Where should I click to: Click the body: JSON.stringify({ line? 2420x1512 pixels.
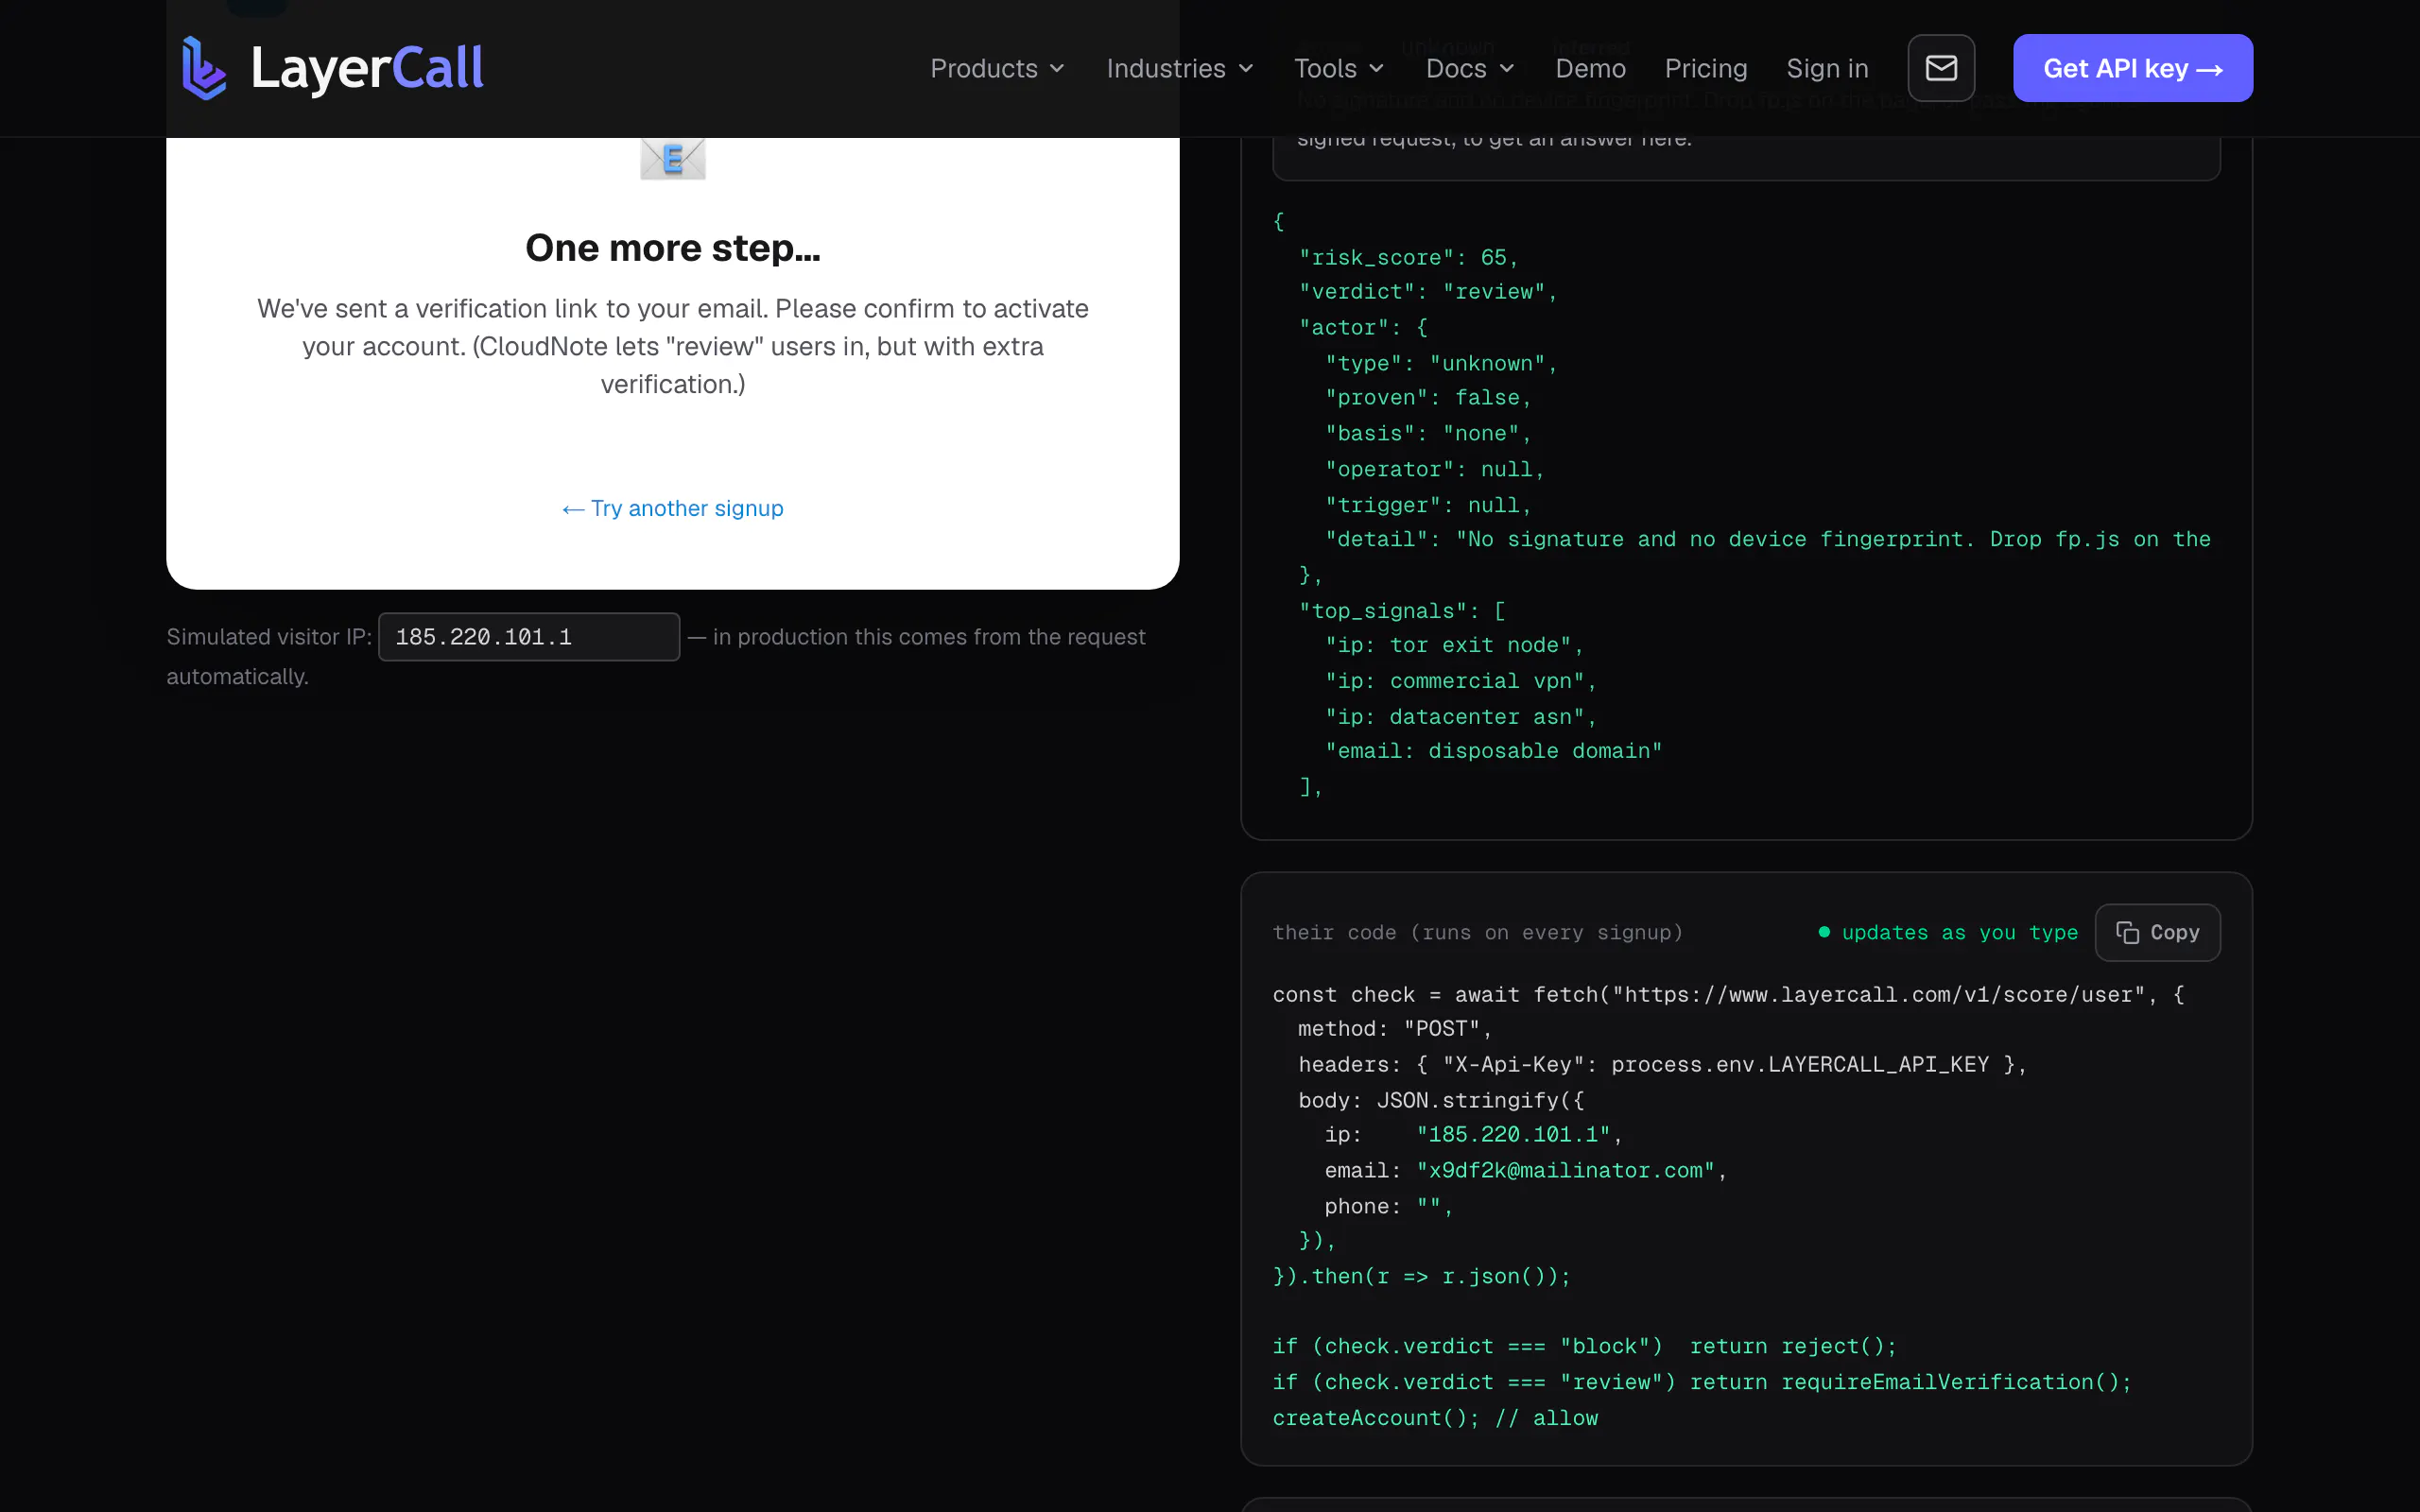(x=1441, y=1102)
